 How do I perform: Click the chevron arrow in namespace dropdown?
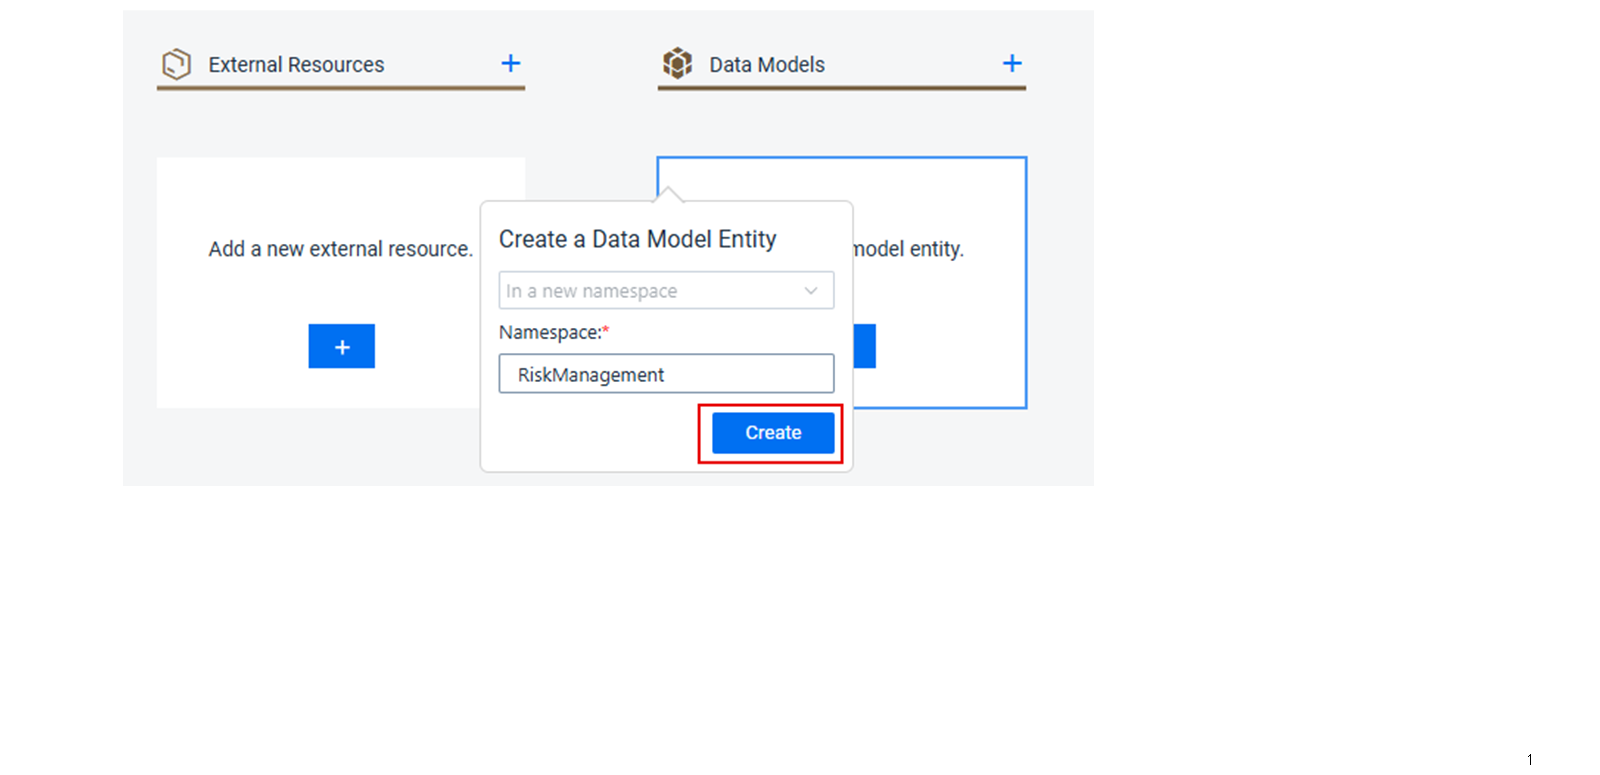tap(811, 291)
